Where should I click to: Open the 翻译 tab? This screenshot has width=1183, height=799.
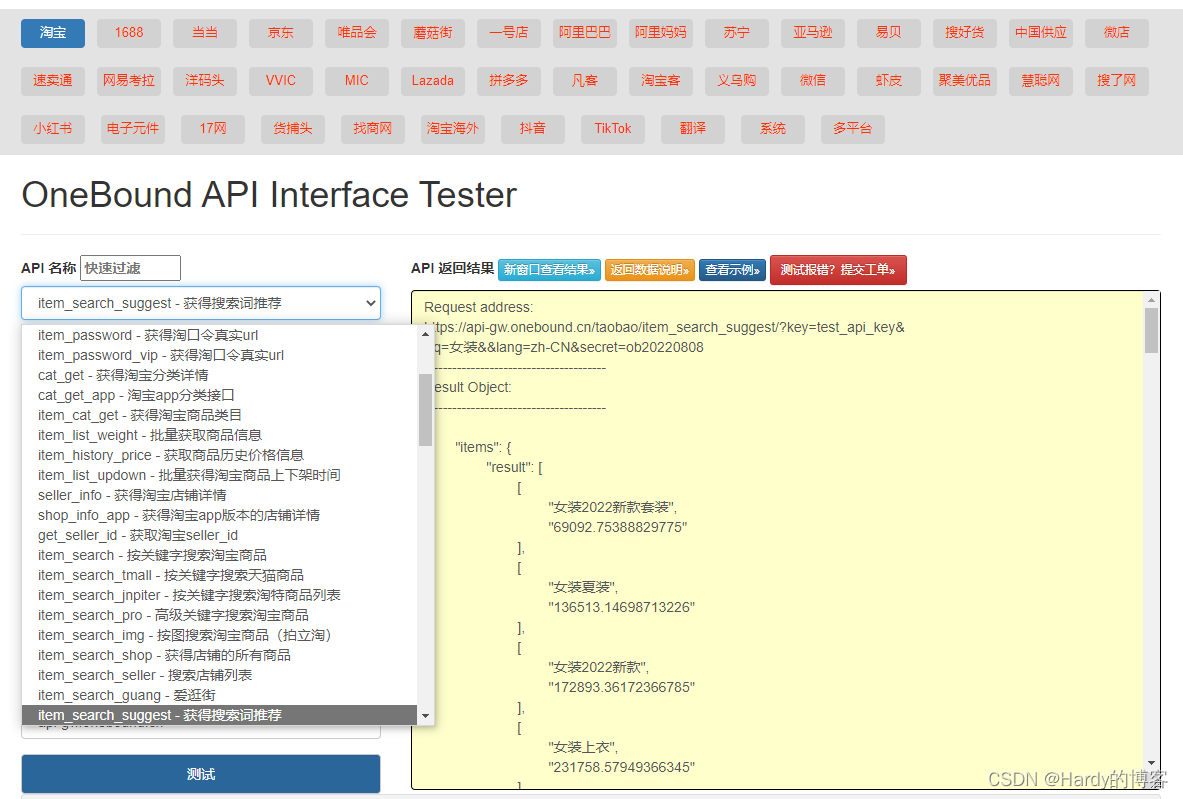tap(693, 129)
